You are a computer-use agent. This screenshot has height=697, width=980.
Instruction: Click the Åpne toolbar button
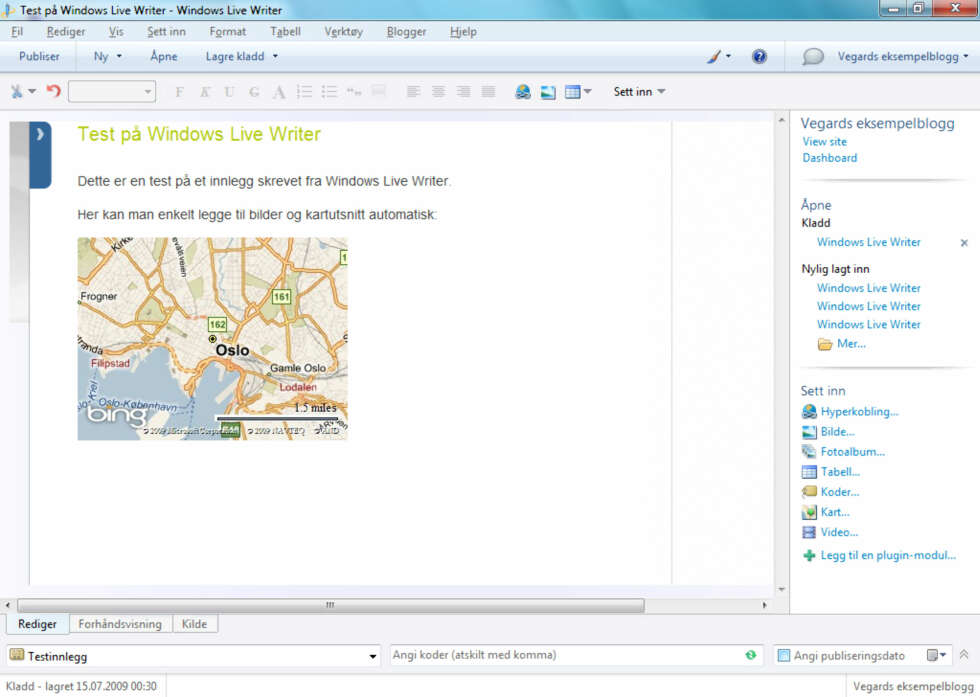pos(164,56)
